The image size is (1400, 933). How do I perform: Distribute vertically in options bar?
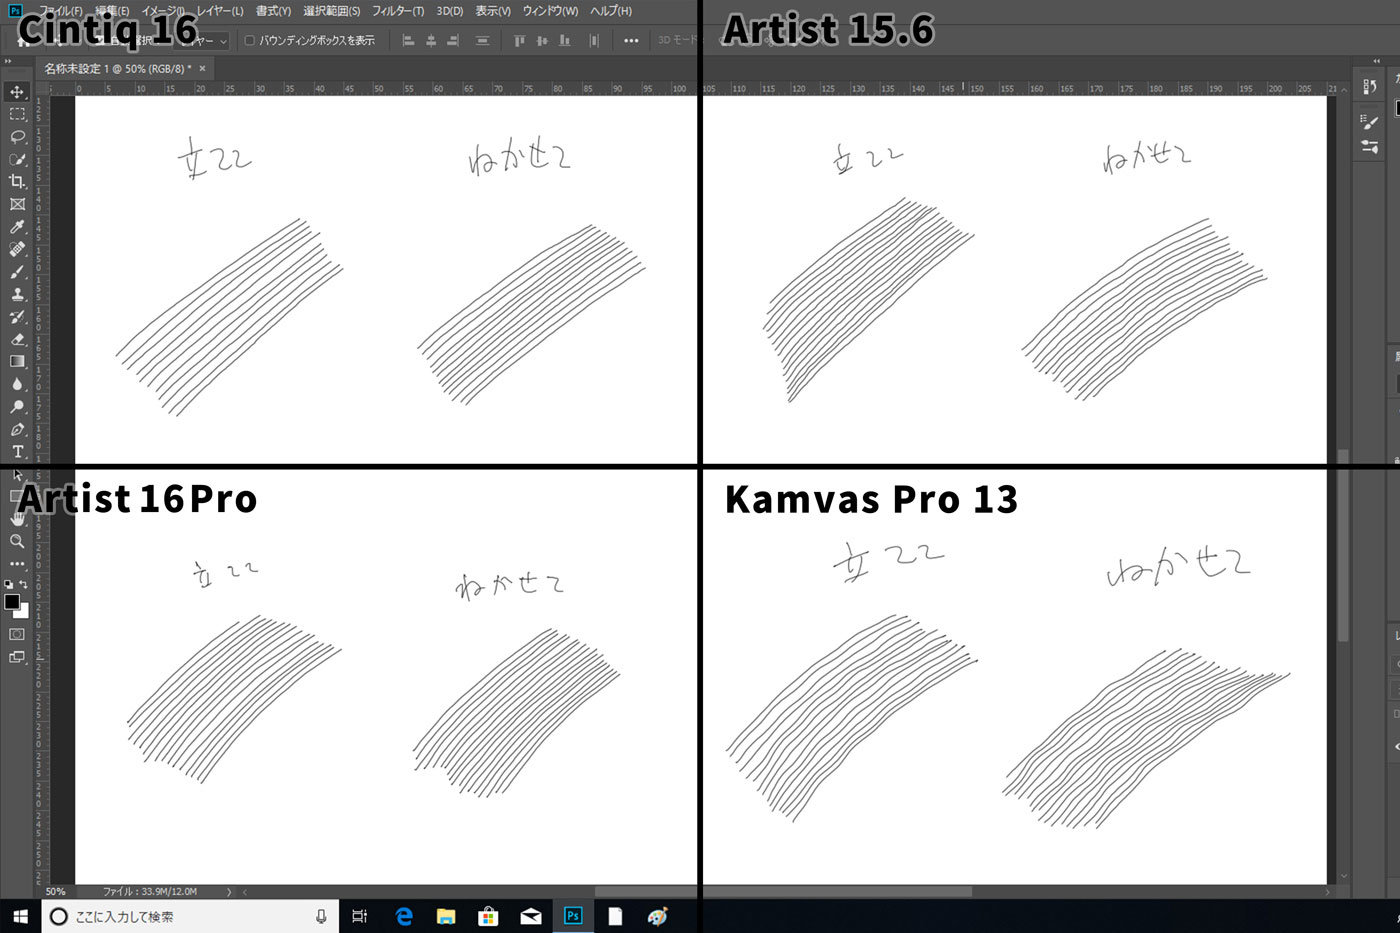point(595,41)
